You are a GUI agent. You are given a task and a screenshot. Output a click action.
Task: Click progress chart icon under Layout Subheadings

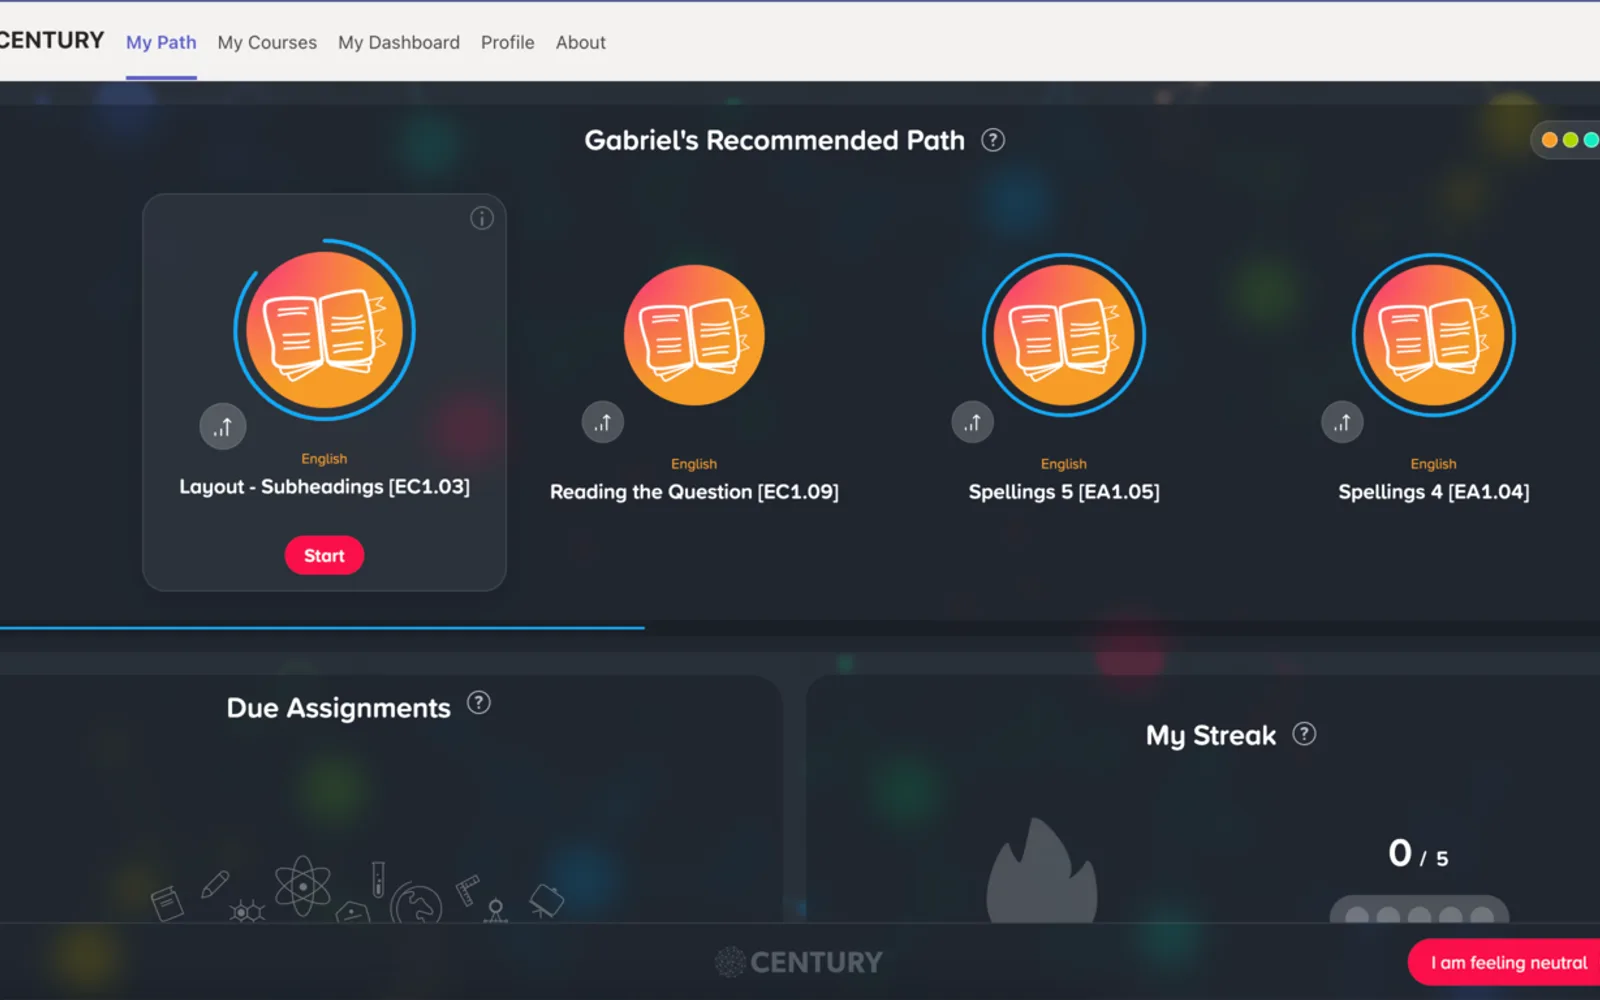(x=223, y=427)
